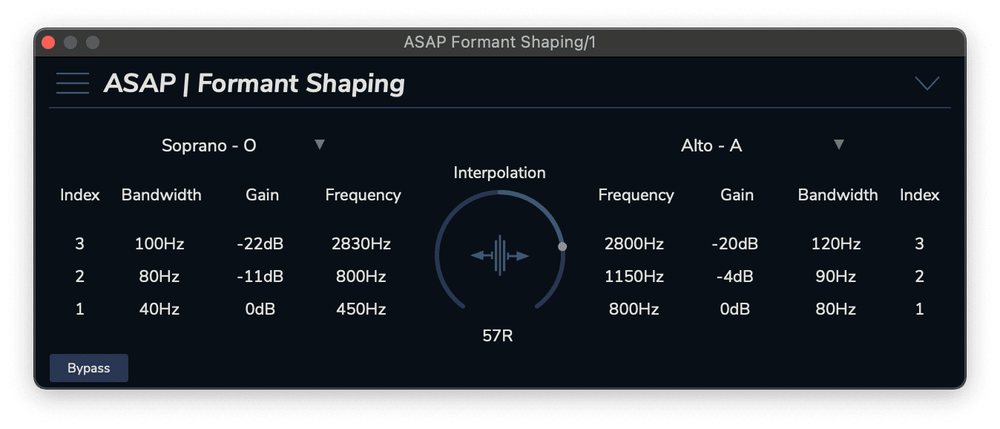Open the Alto - A preset dropdown arrow
Image resolution: width=1000 pixels, height=429 pixels.
coord(839,144)
